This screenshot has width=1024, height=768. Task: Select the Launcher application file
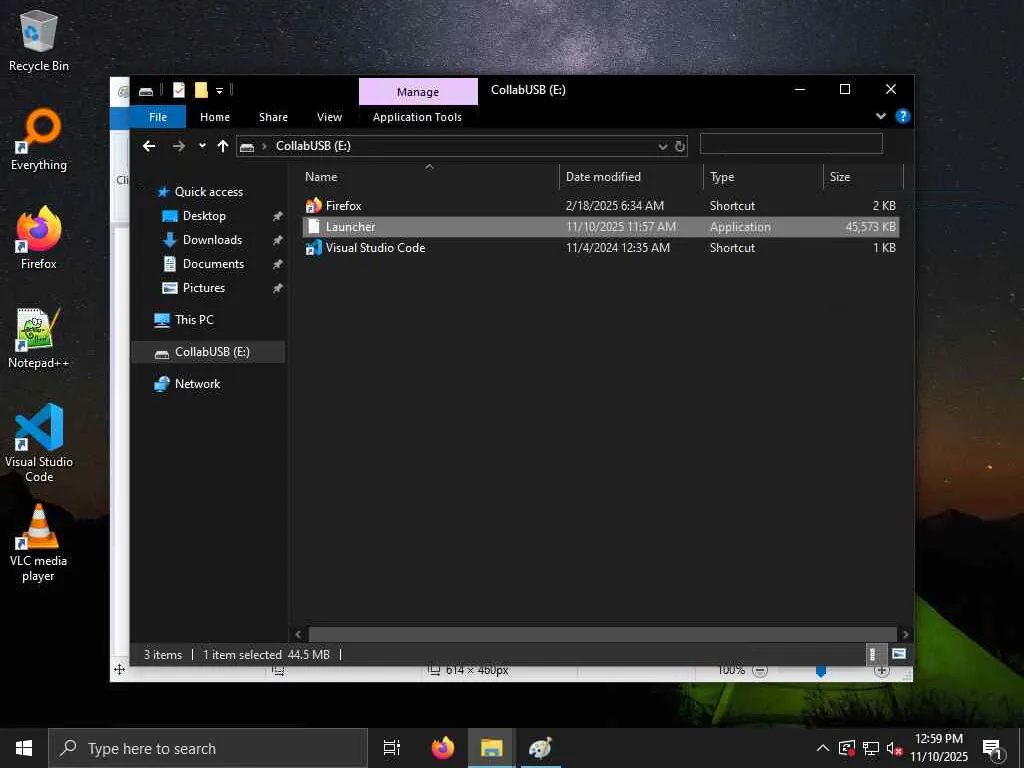click(x=600, y=227)
